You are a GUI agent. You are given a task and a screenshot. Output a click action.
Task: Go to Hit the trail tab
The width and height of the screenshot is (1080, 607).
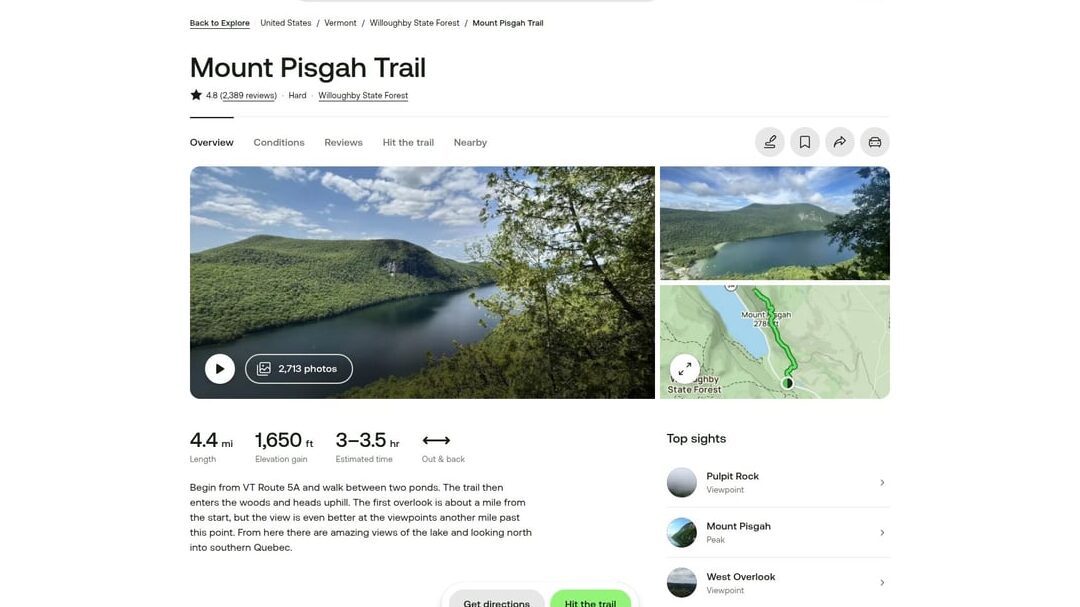coord(408,143)
